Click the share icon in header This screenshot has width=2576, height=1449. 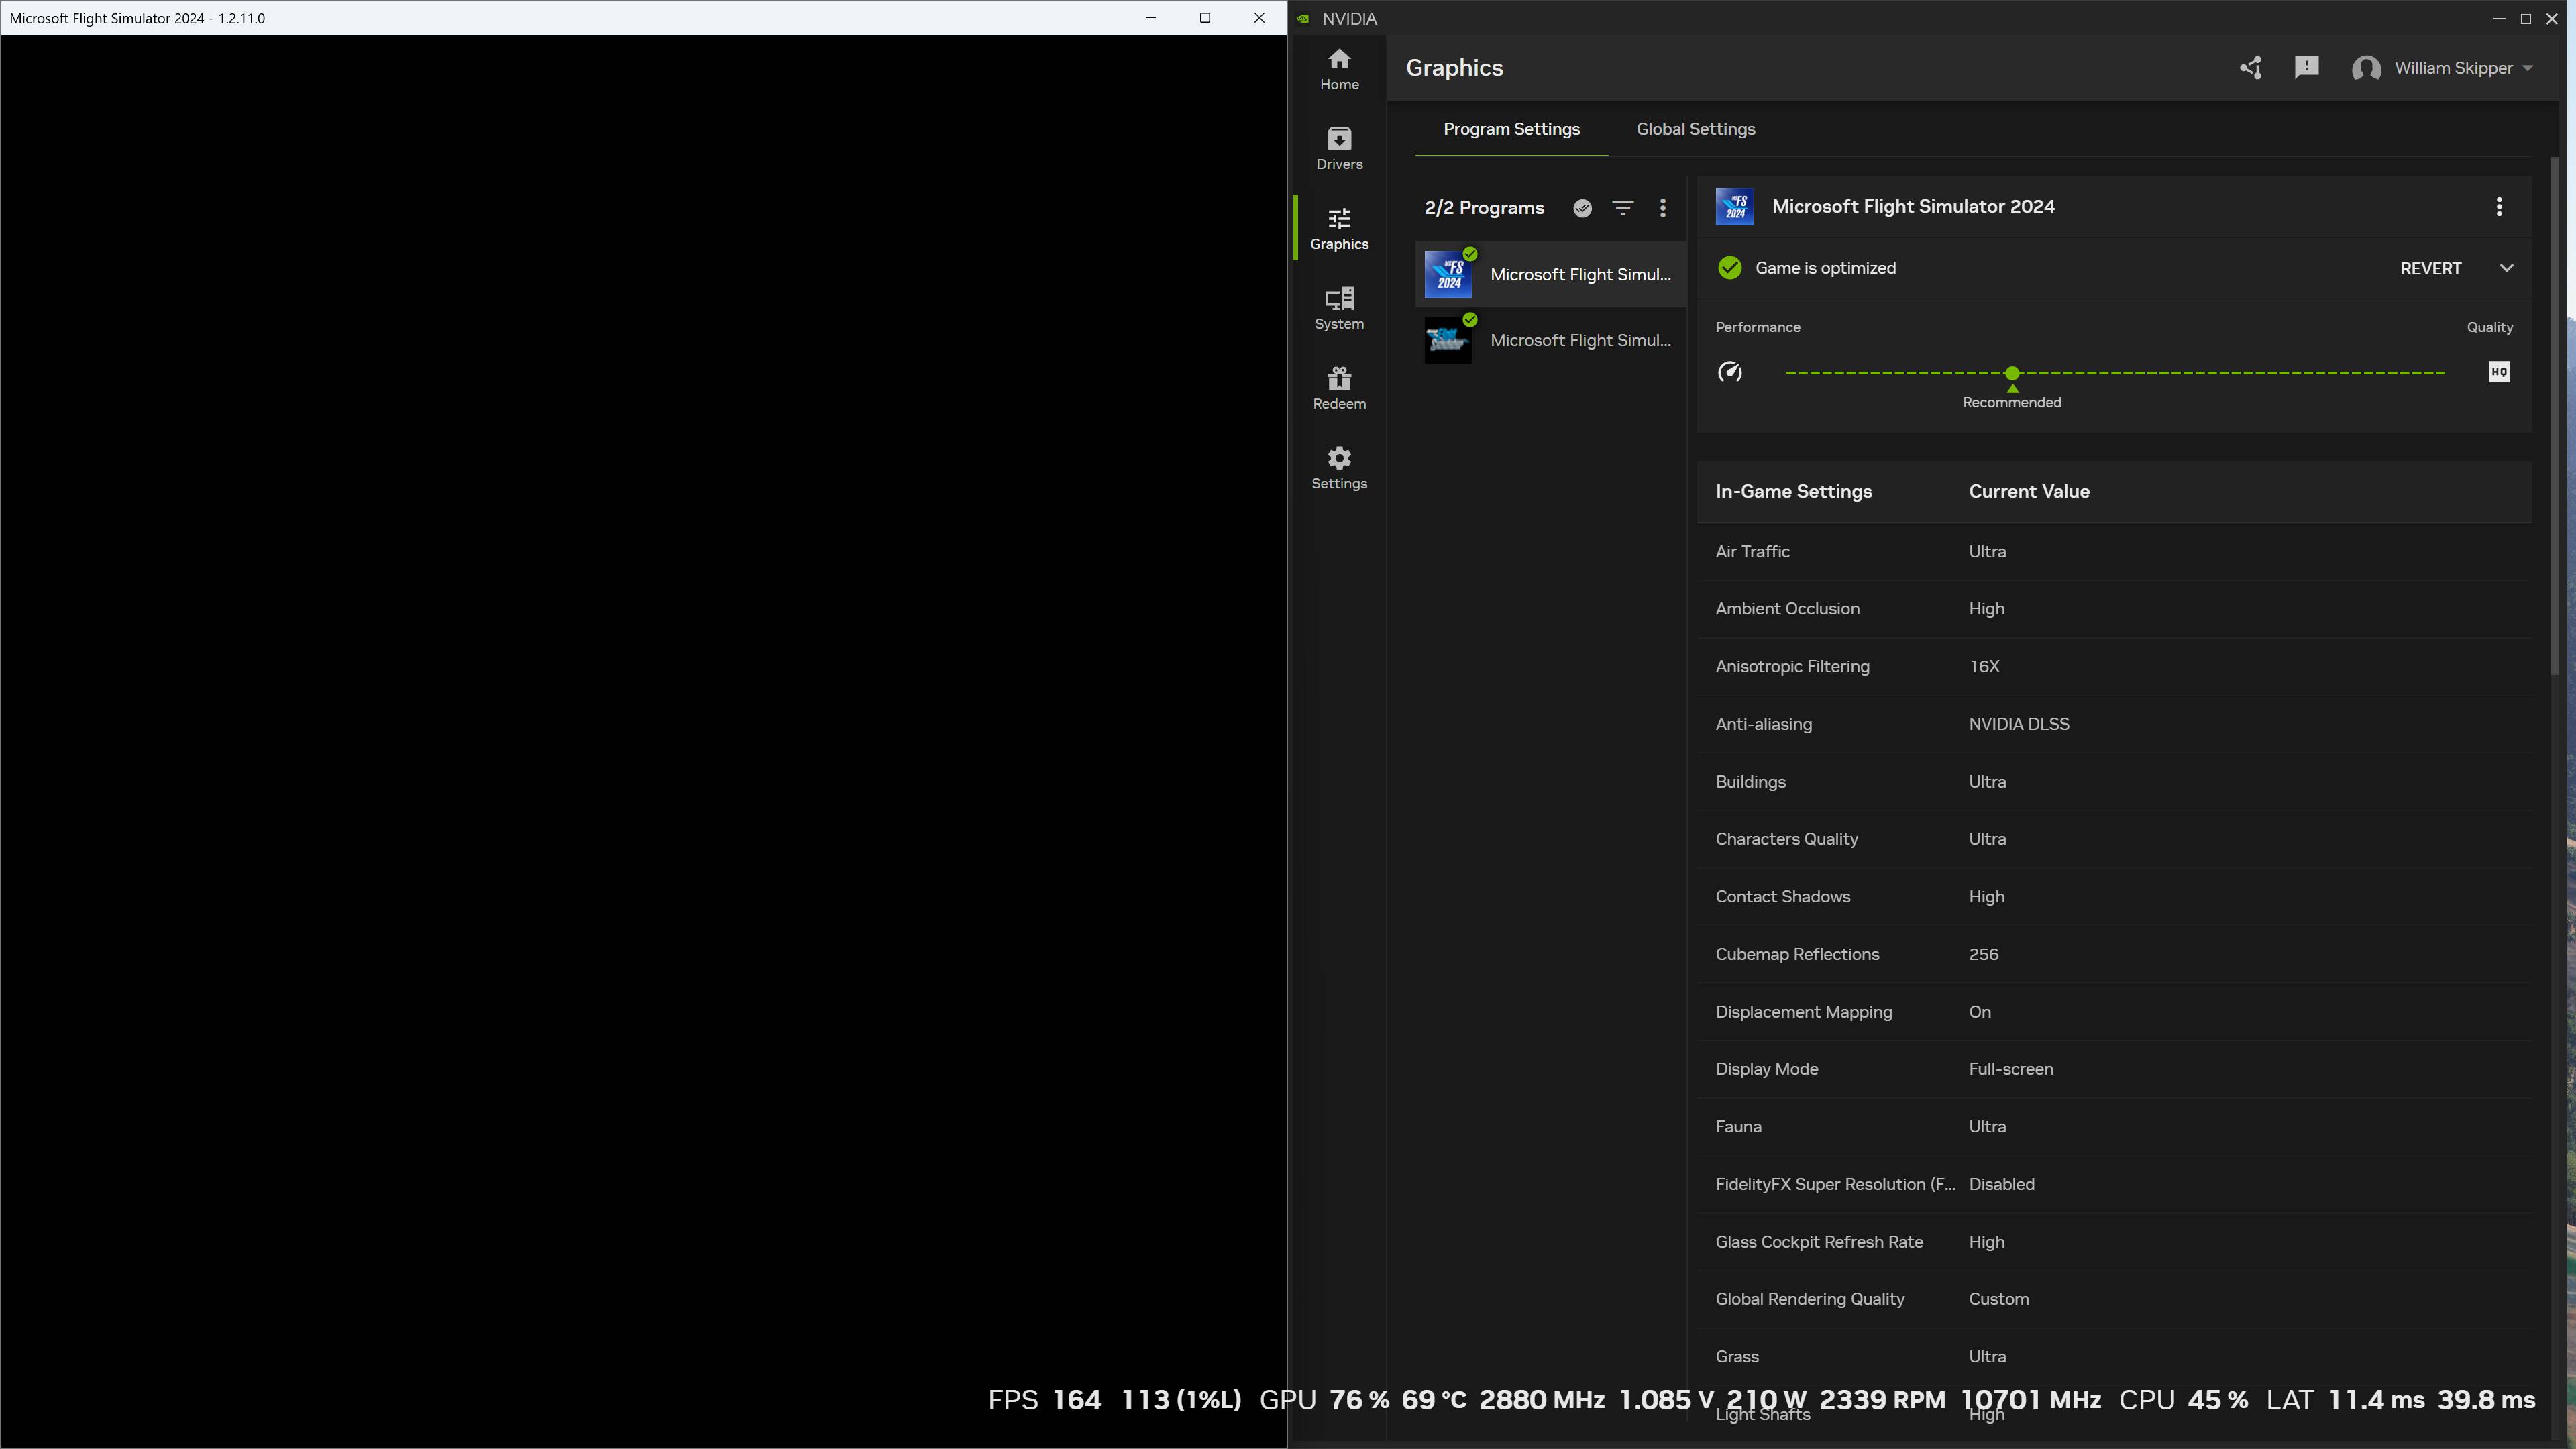click(2251, 68)
